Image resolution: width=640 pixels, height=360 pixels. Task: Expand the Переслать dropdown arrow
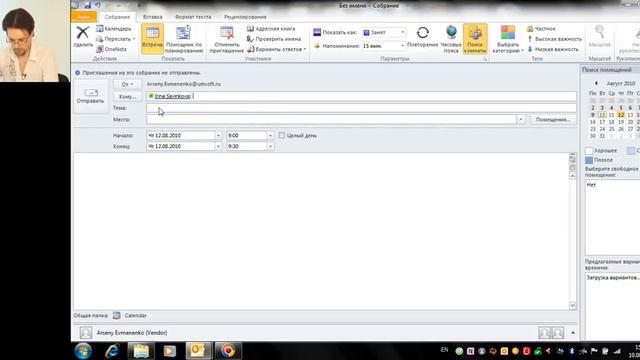(134, 39)
